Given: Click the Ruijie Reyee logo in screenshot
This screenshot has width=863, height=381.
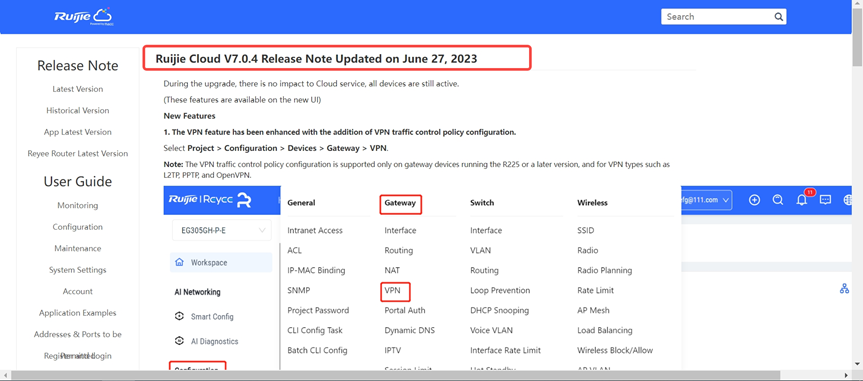Looking at the screenshot, I should tap(210, 200).
